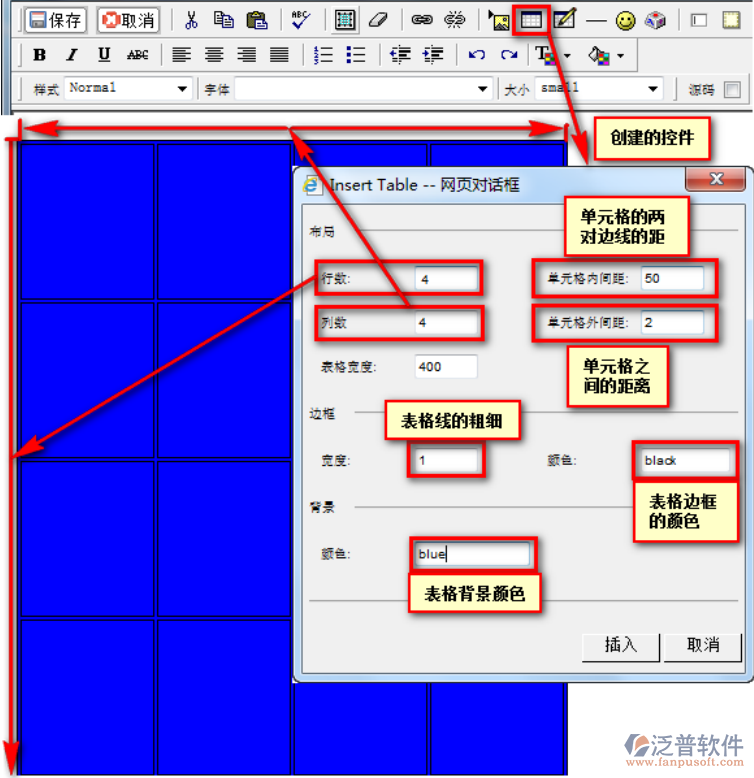Click the dotted-border yellow square icon

[731, 20]
